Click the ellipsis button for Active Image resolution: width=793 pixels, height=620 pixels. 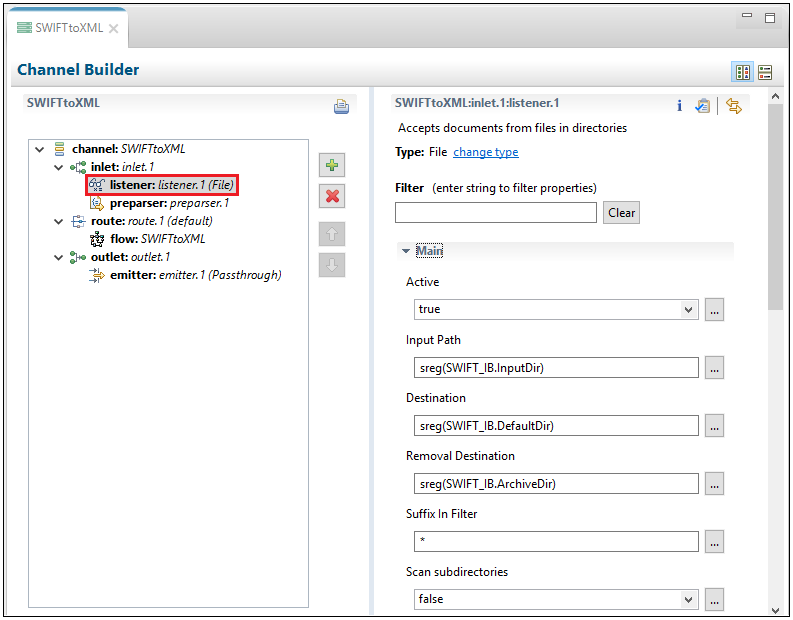[714, 309]
